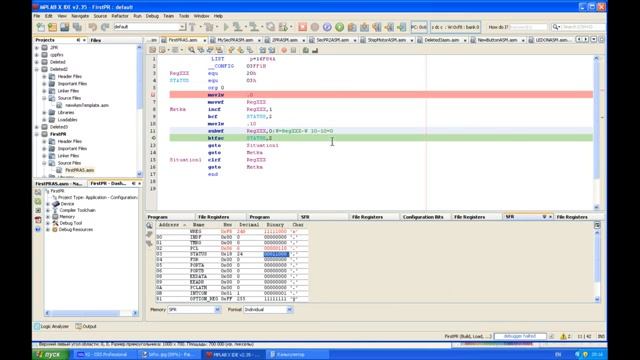
Task: Click the Redo toolbar icon
Action: point(105,27)
